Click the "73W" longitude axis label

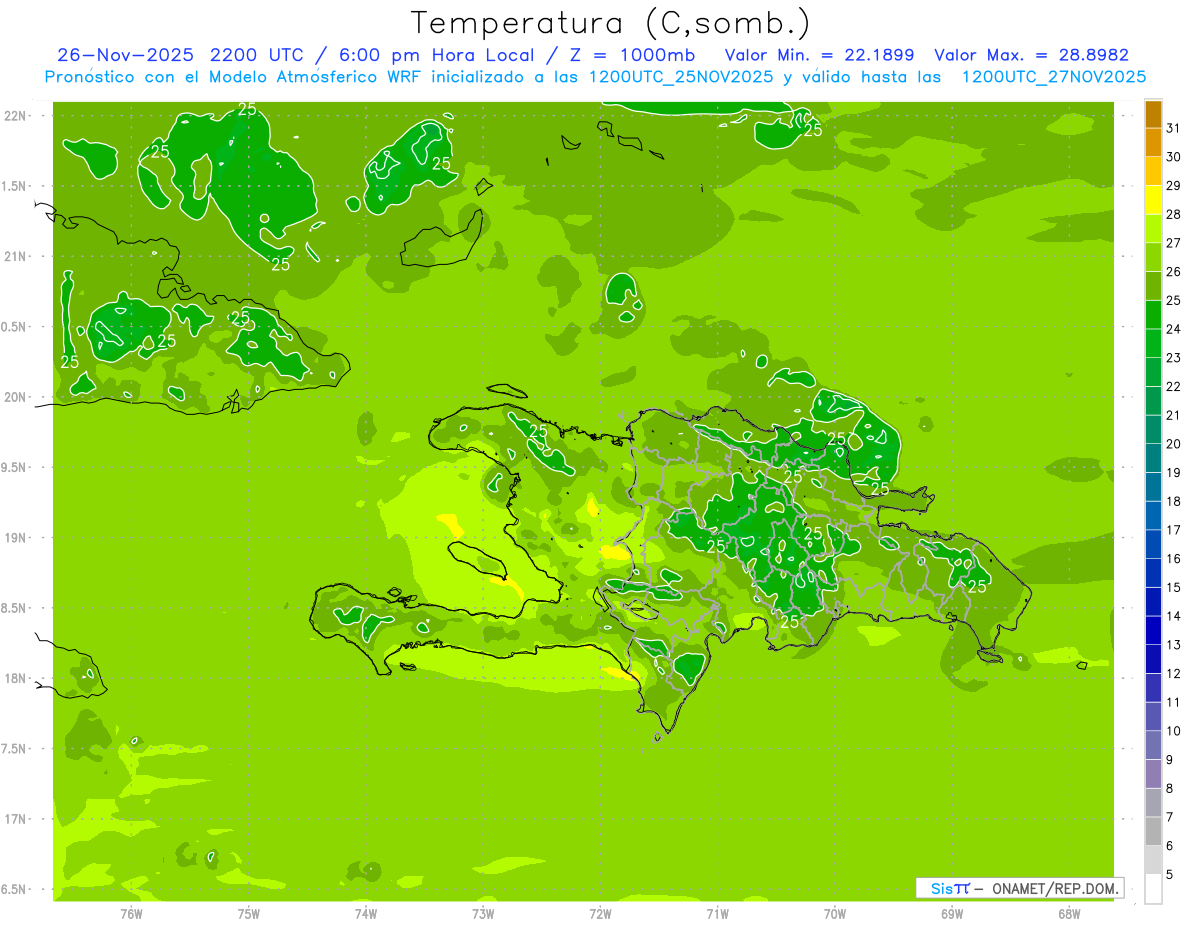click(x=483, y=913)
